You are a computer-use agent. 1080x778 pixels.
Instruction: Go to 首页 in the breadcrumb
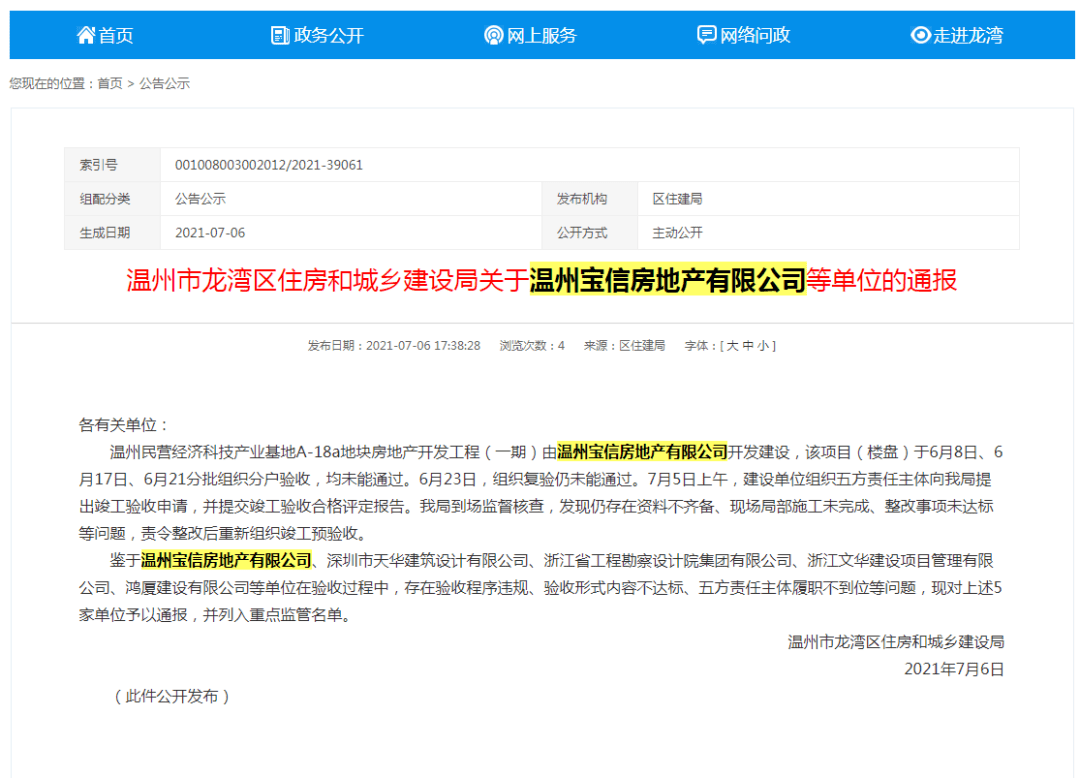[x=110, y=83]
